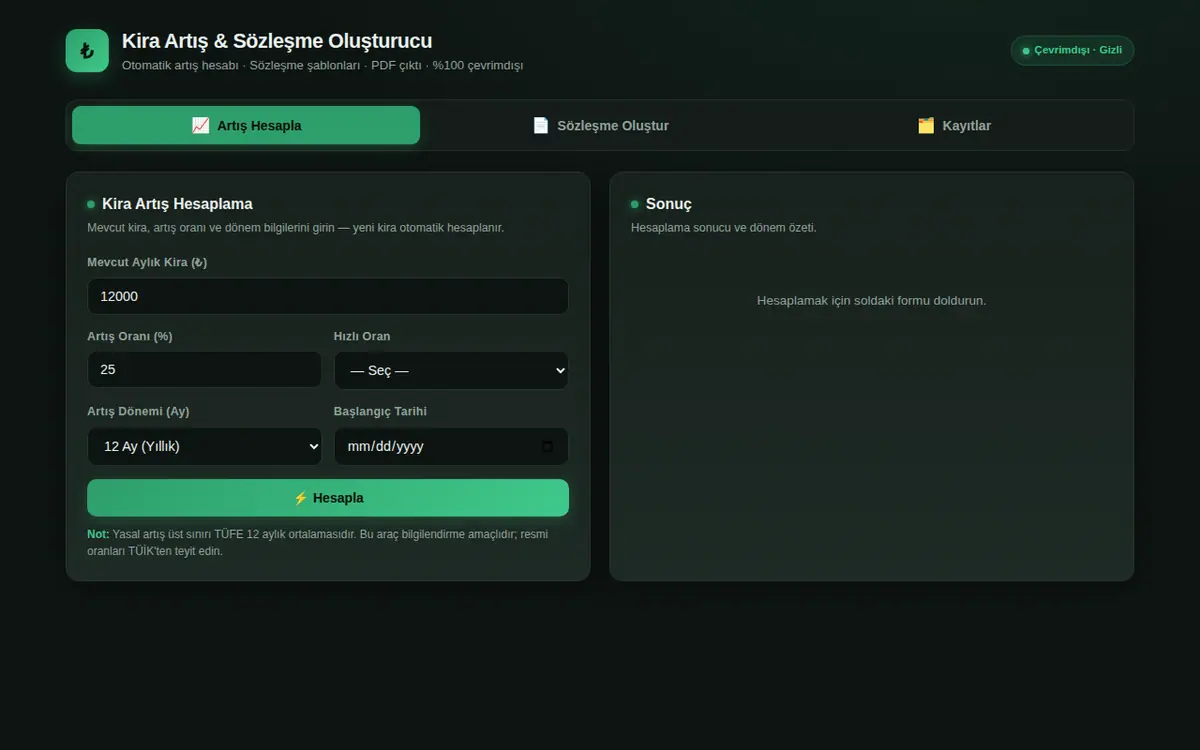Click the 'Kira Artış & Sözleşme Oluşturucu' title
The height and width of the screenshot is (750, 1200).
coord(277,41)
